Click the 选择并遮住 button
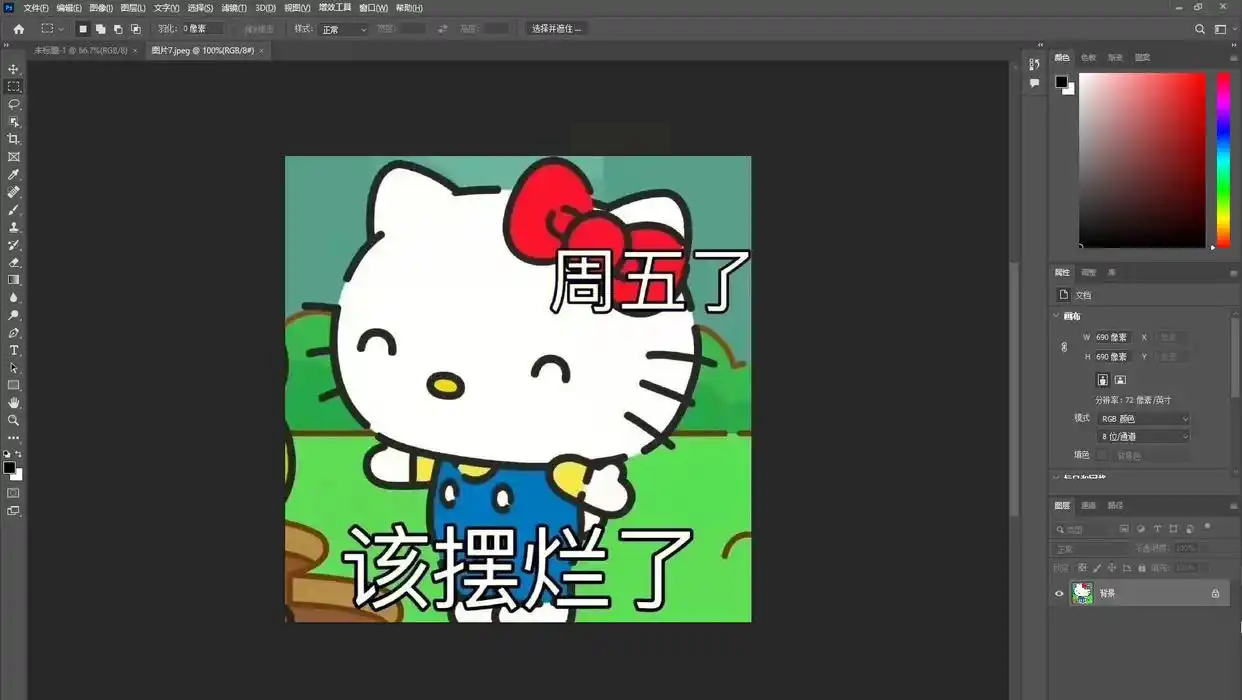This screenshot has width=1242, height=700. [x=556, y=29]
